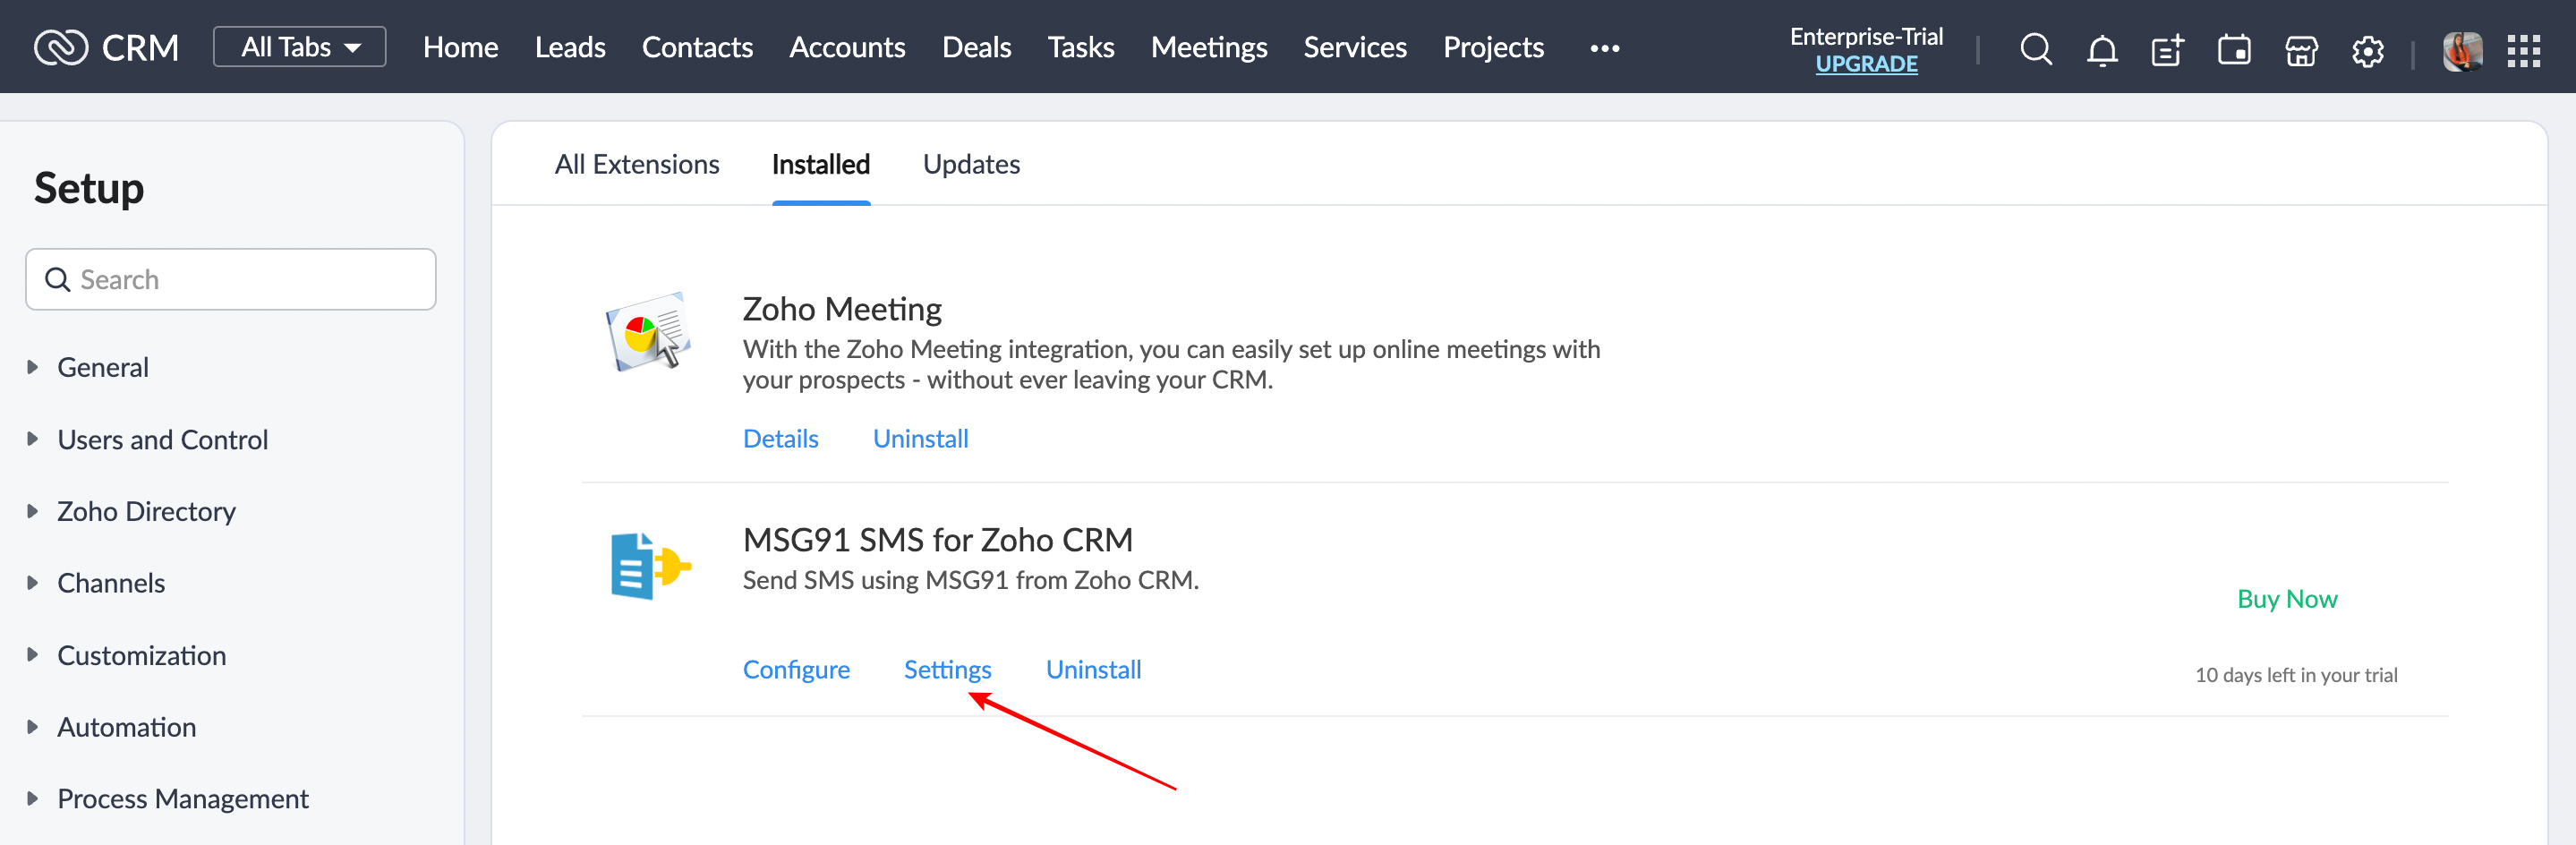Open the Marketplace store icon
2576x845 pixels.
[2301, 49]
